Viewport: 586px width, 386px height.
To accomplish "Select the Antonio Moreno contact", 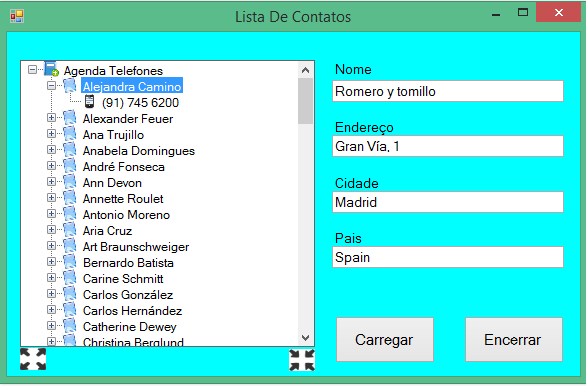I will [126, 215].
